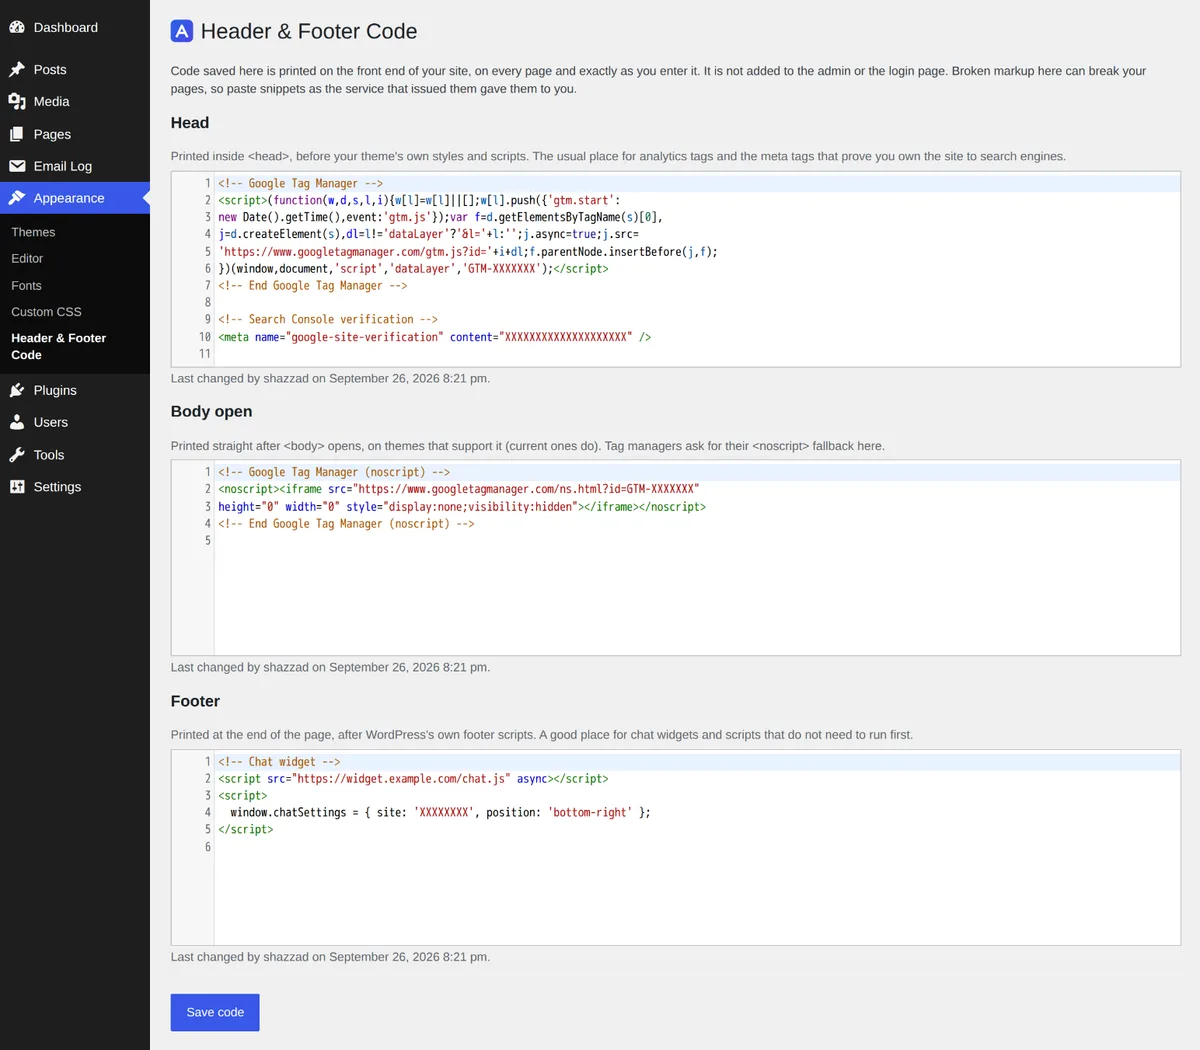The width and height of the screenshot is (1200, 1050).
Task: Select Header & Footer Code submenu item
Action: coord(58,346)
